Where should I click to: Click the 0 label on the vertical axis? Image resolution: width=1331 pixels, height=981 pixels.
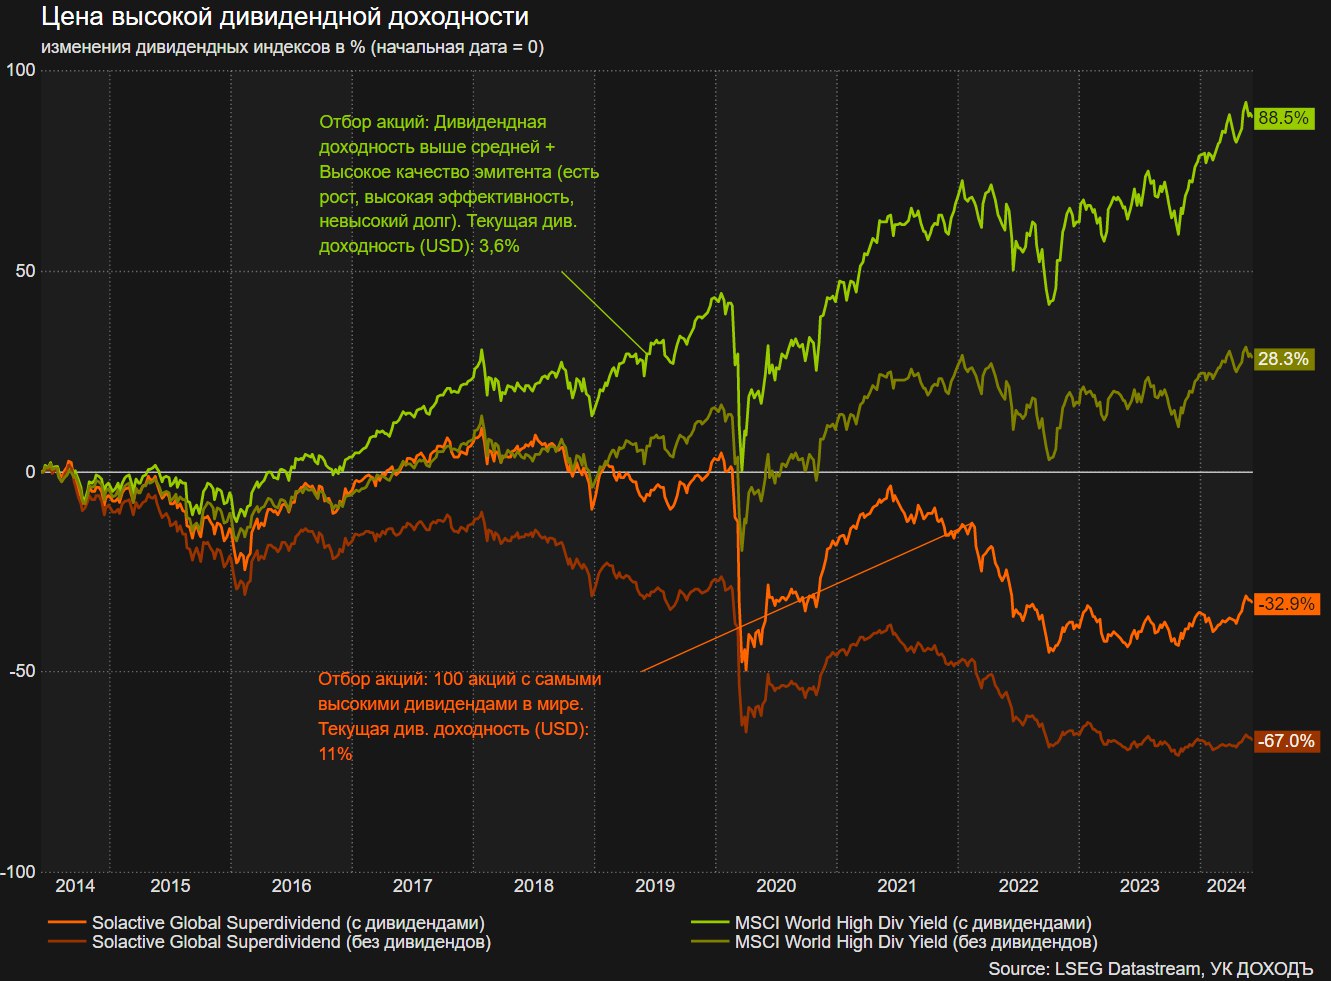[30, 472]
